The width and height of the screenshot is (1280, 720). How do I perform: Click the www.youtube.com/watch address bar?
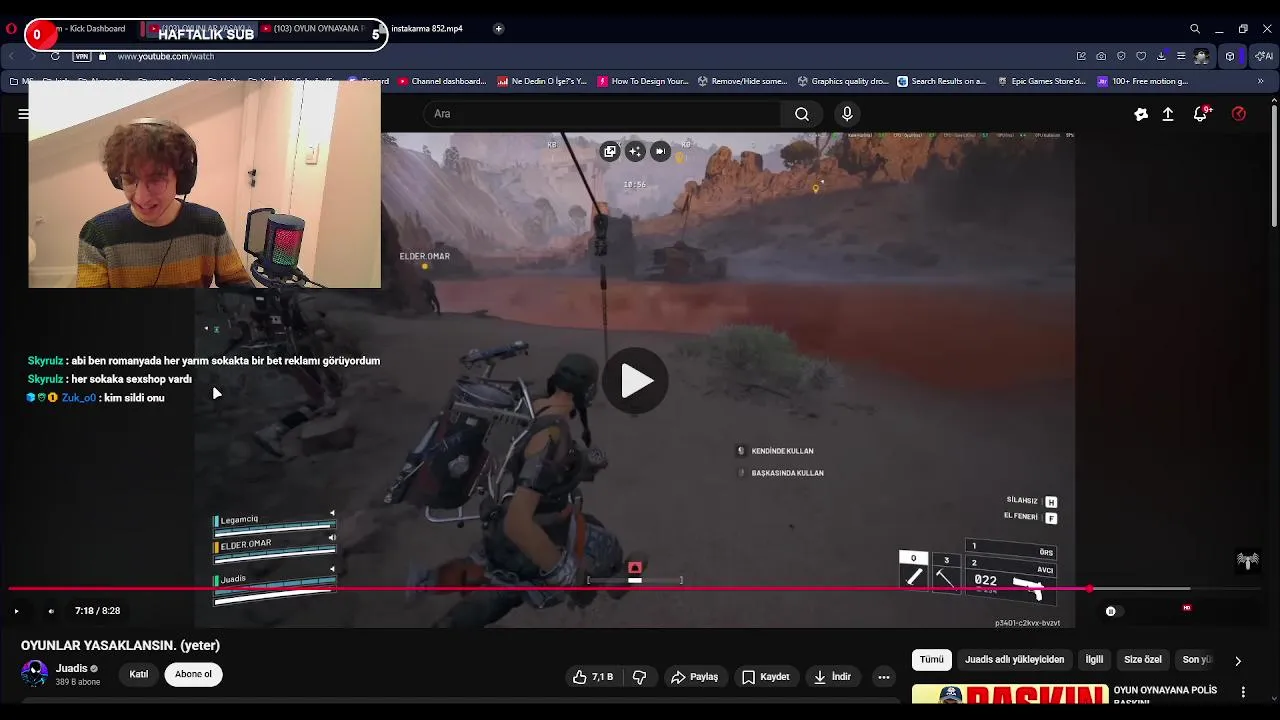coord(166,57)
